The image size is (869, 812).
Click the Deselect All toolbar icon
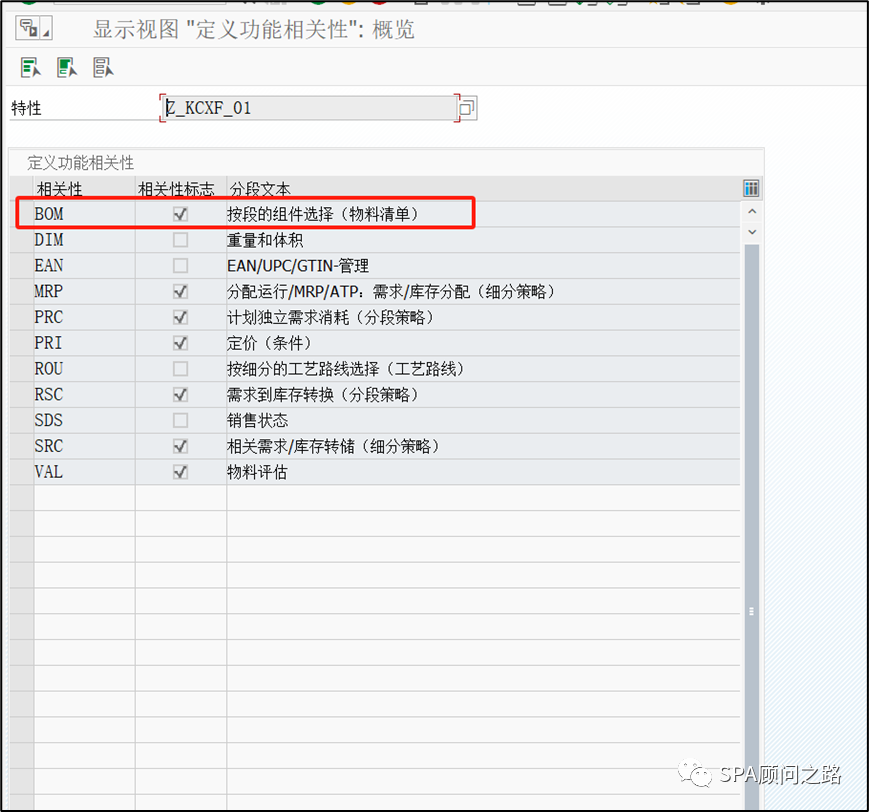[103, 68]
